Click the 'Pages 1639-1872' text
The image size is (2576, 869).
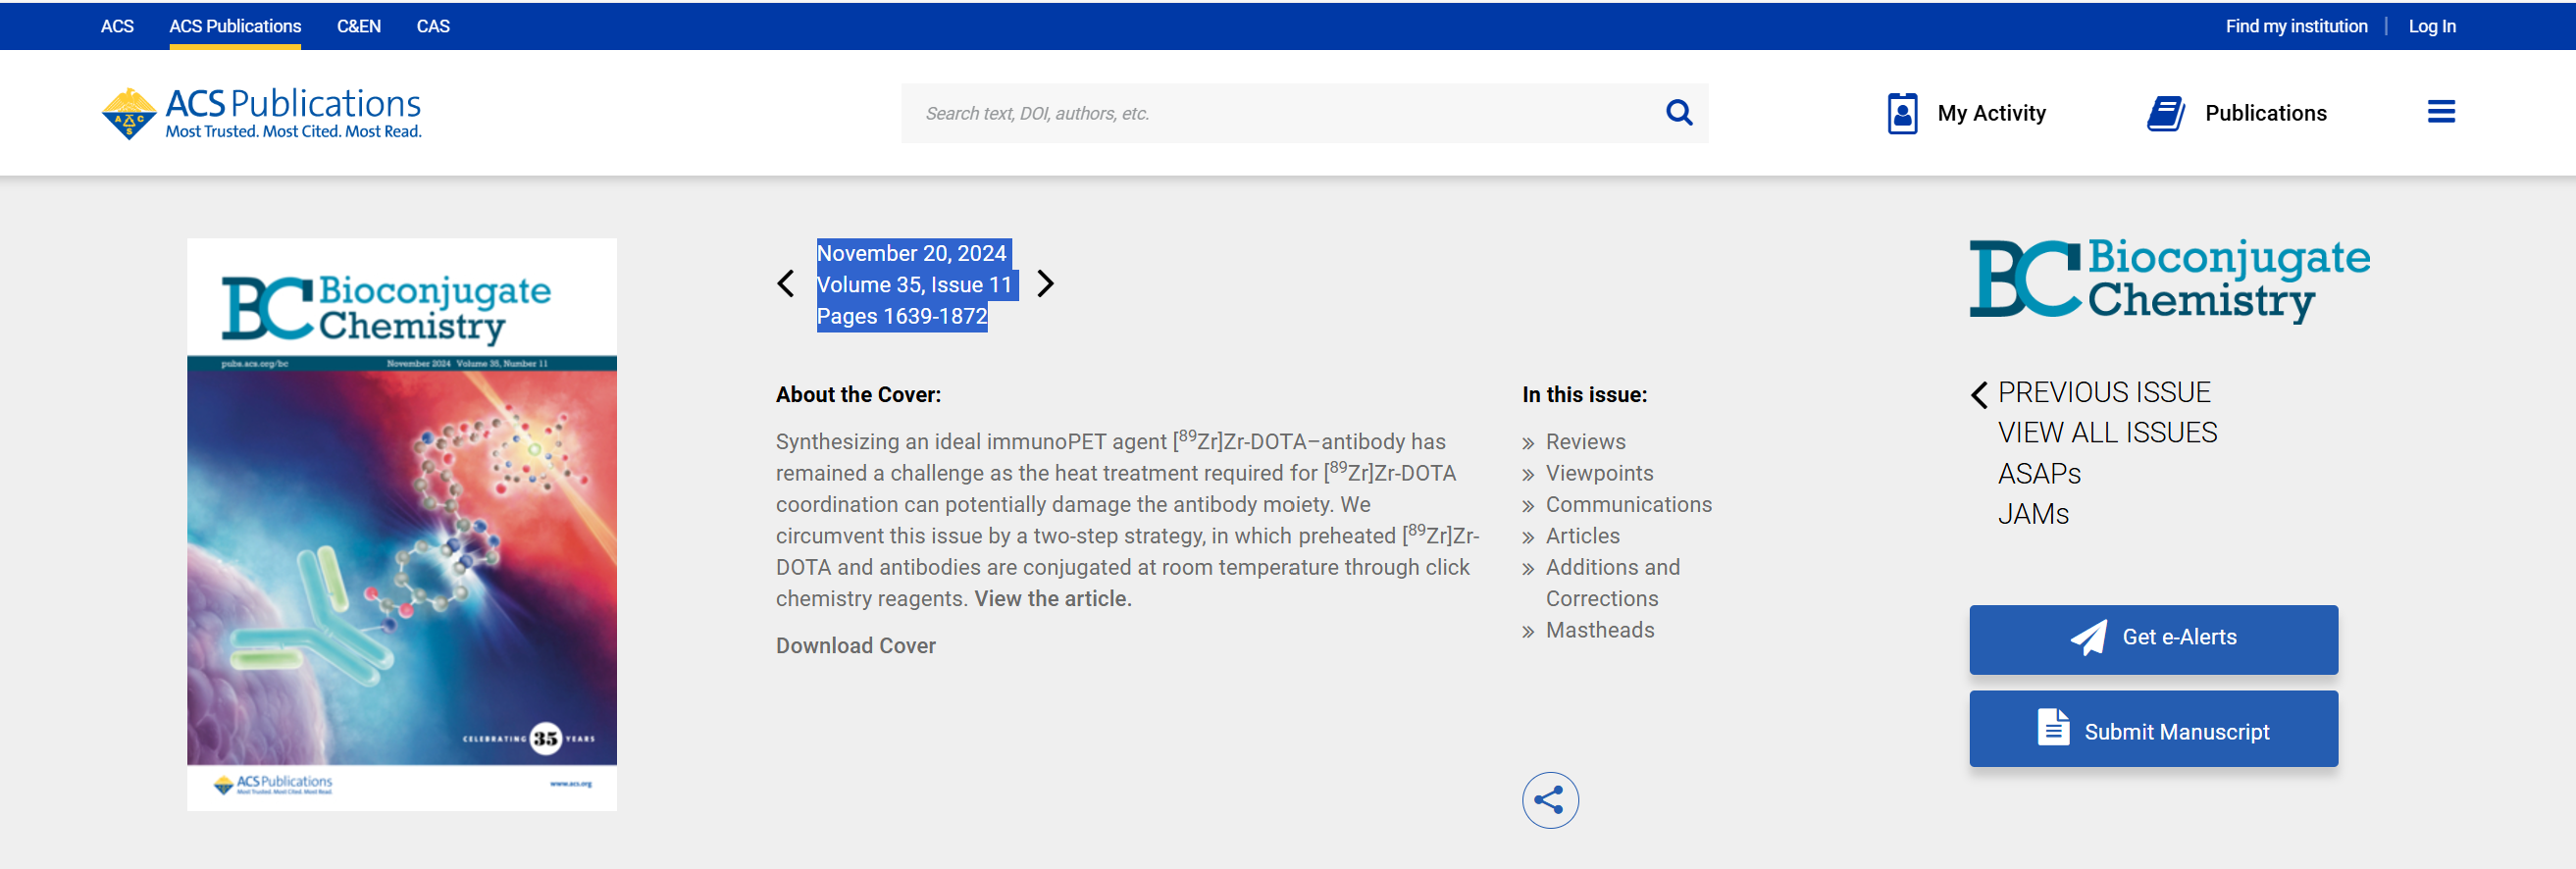tap(901, 316)
